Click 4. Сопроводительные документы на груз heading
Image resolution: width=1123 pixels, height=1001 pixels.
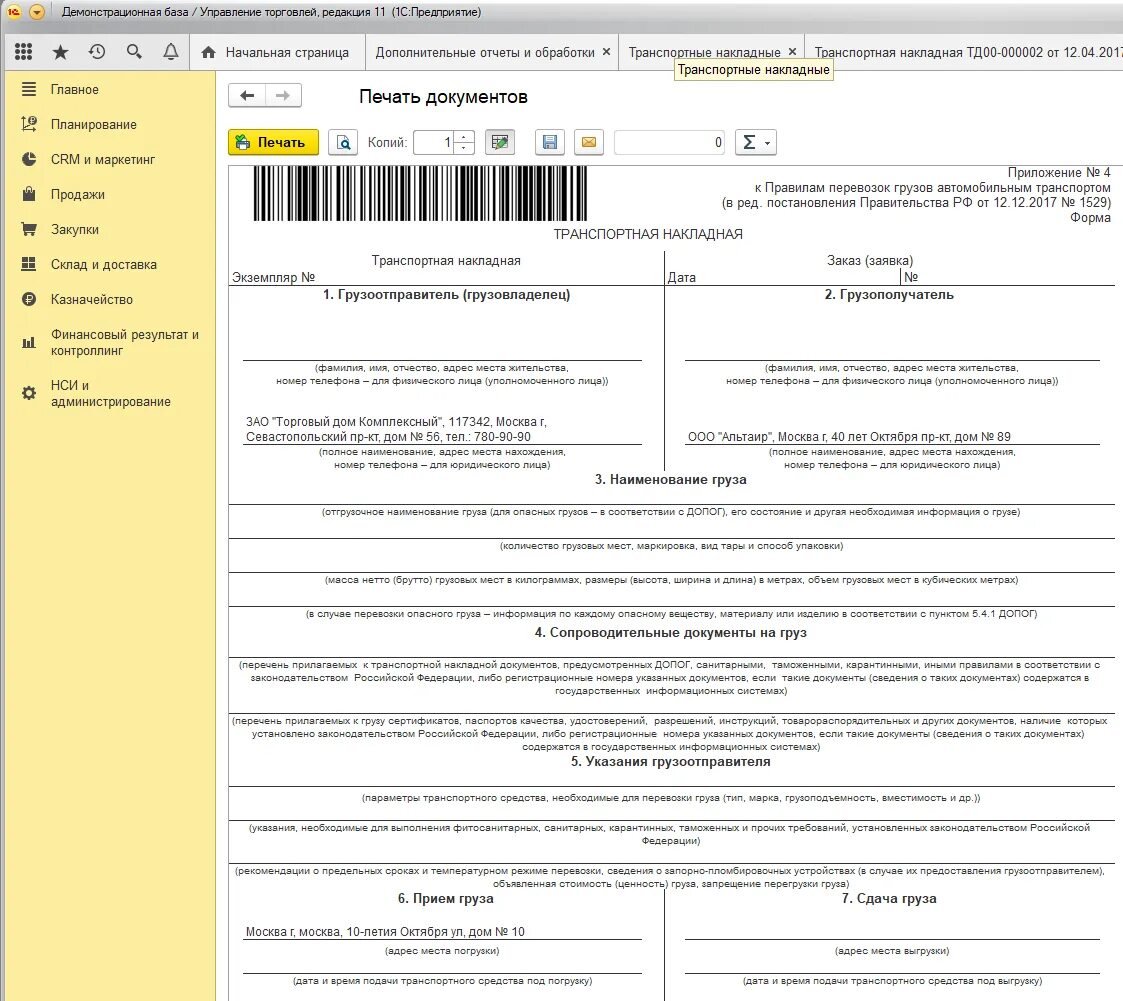click(670, 632)
